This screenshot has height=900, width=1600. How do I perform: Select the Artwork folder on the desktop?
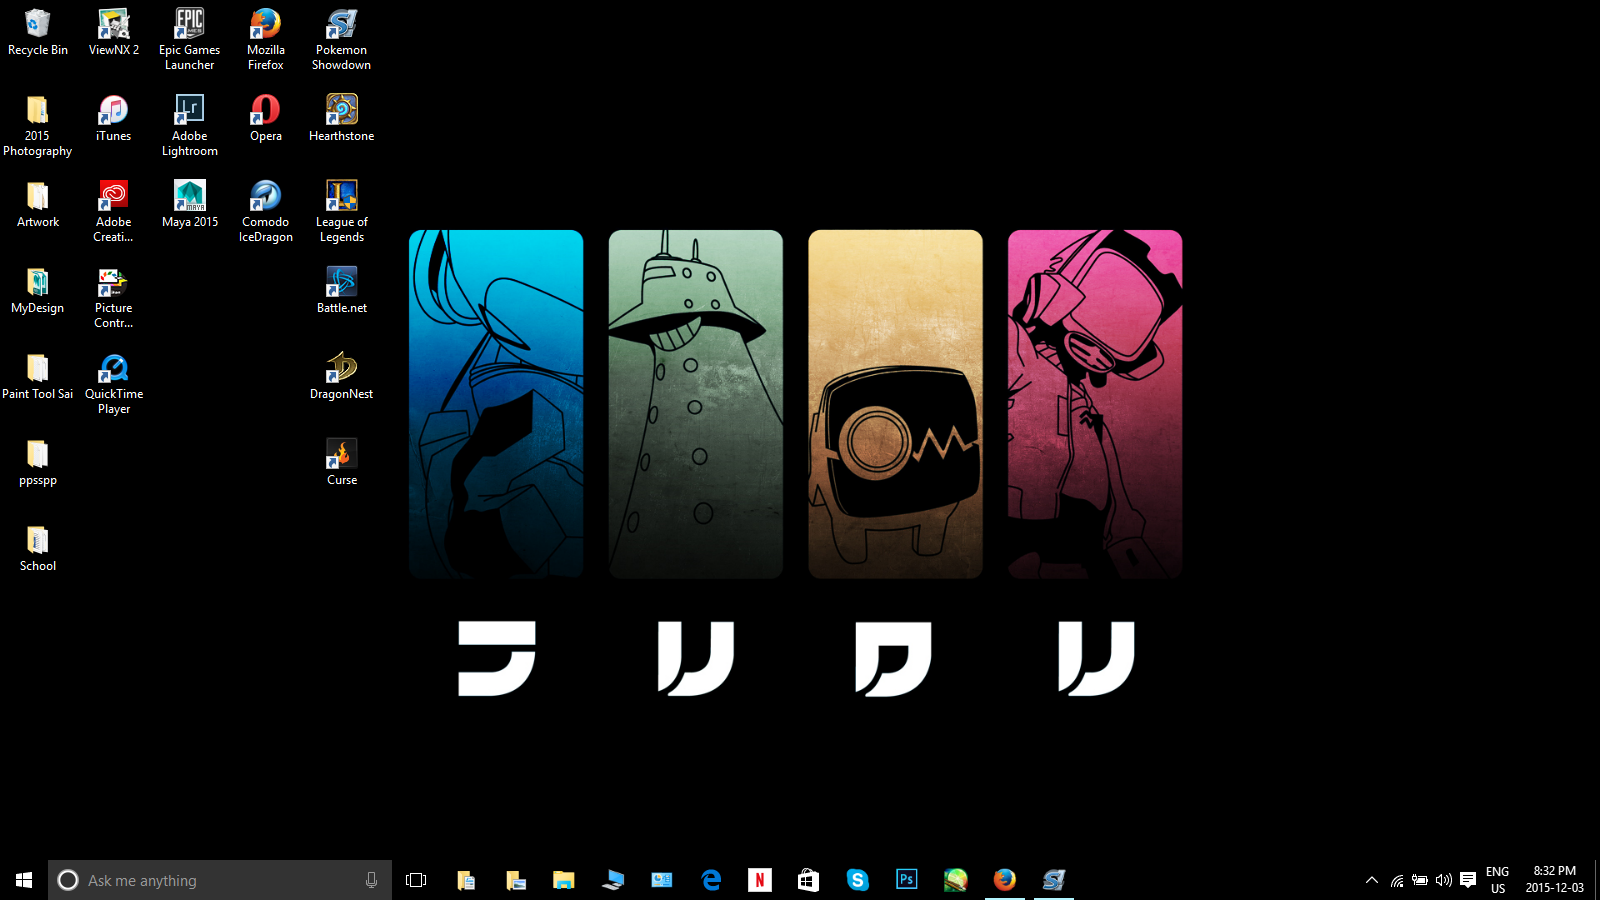[37, 204]
